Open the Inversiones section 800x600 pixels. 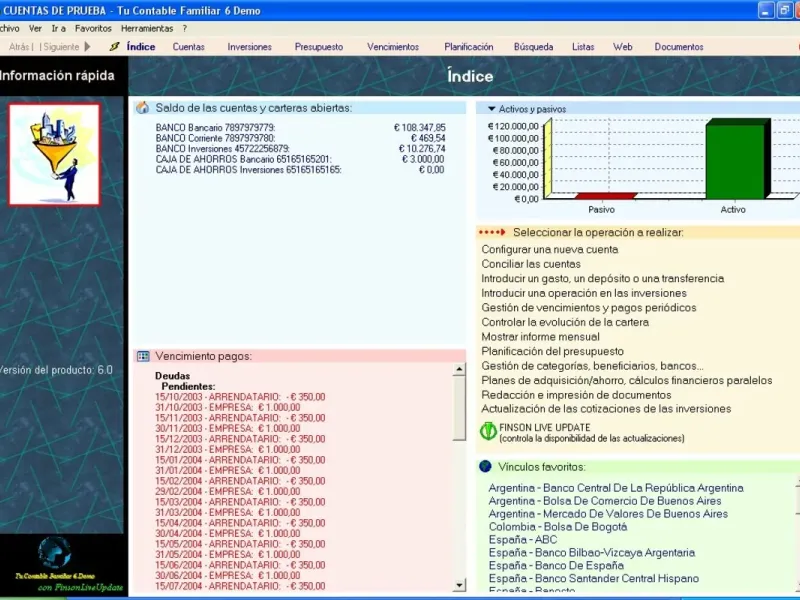point(249,47)
